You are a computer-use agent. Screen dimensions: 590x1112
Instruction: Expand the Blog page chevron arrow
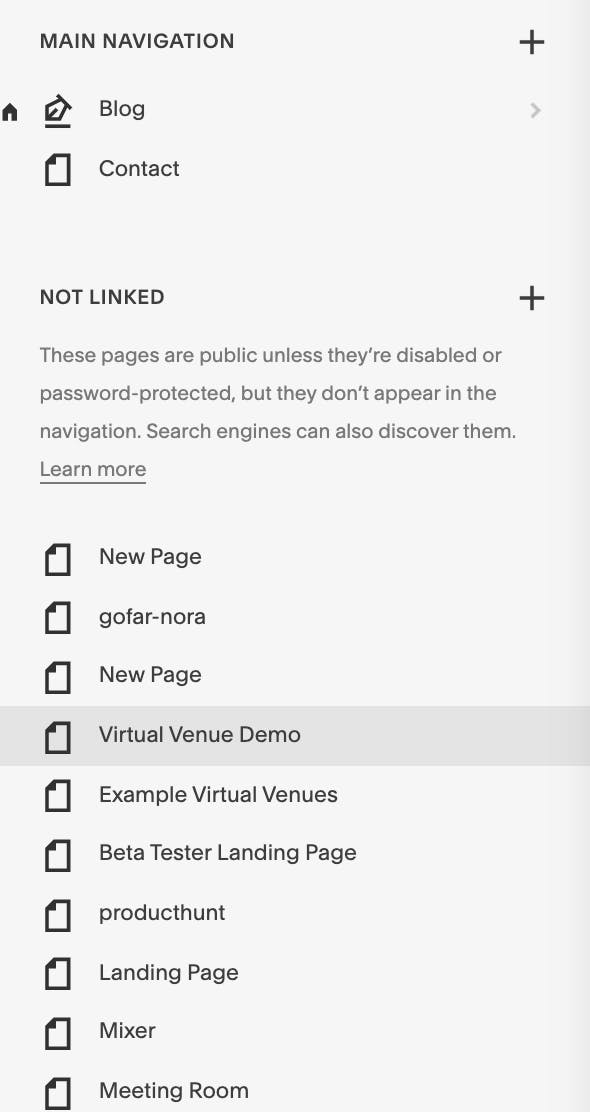tap(535, 110)
